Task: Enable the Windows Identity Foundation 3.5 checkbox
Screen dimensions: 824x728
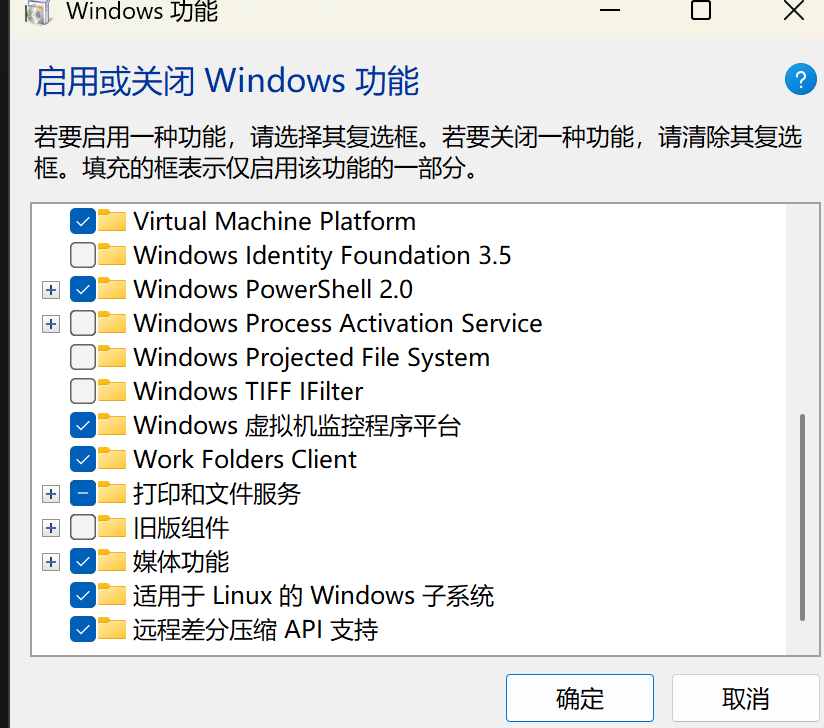Action: point(84,255)
